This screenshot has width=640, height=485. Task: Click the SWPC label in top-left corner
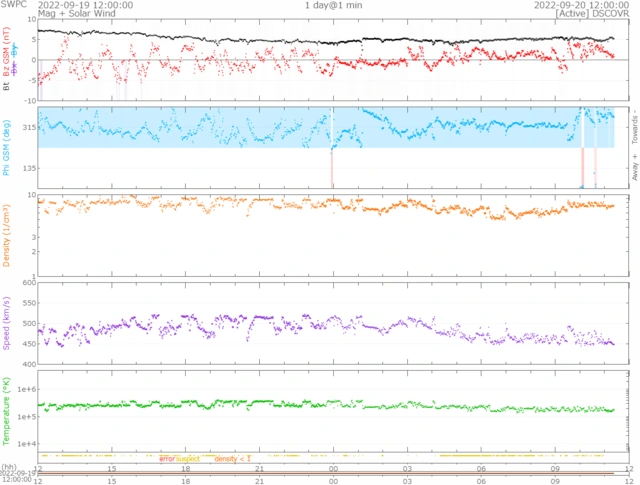14,5
